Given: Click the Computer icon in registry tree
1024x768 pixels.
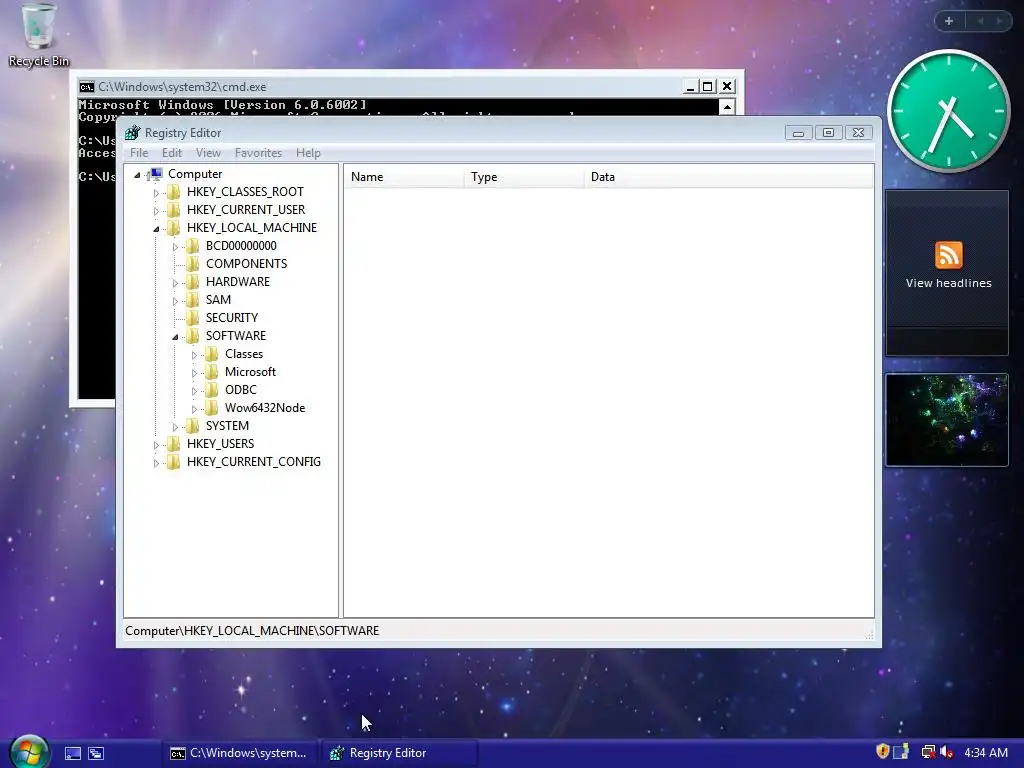Looking at the screenshot, I should tap(155, 174).
